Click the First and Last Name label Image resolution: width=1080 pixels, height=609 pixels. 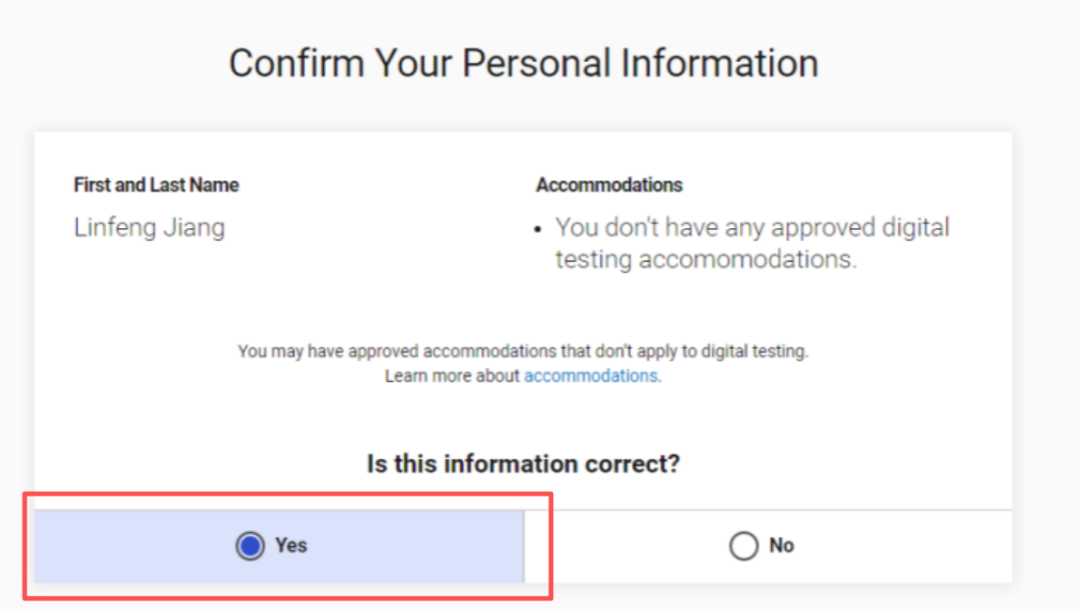click(x=156, y=185)
